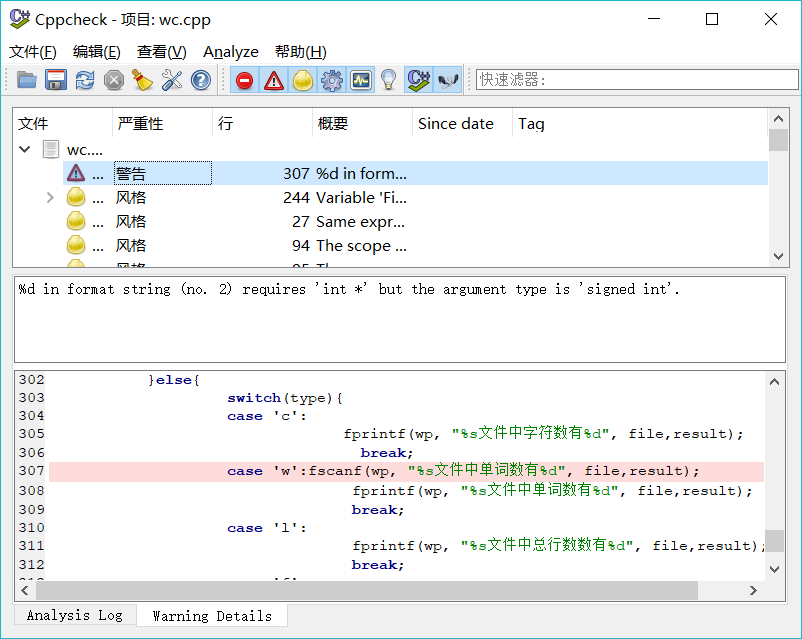
Task: Select the warning triangle icon on line 307 row
Action: (76, 173)
